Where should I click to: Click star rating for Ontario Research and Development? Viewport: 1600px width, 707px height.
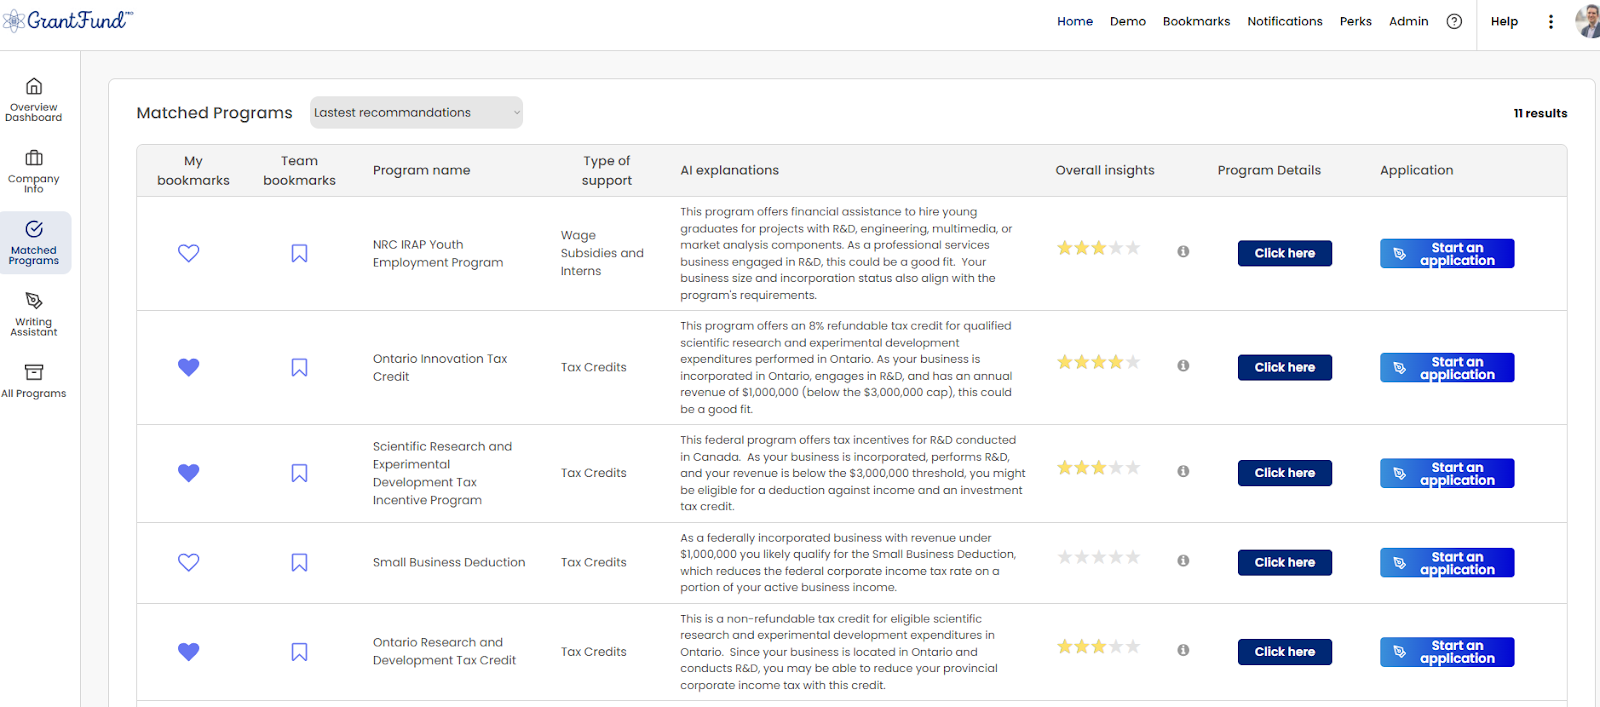[x=1099, y=647]
